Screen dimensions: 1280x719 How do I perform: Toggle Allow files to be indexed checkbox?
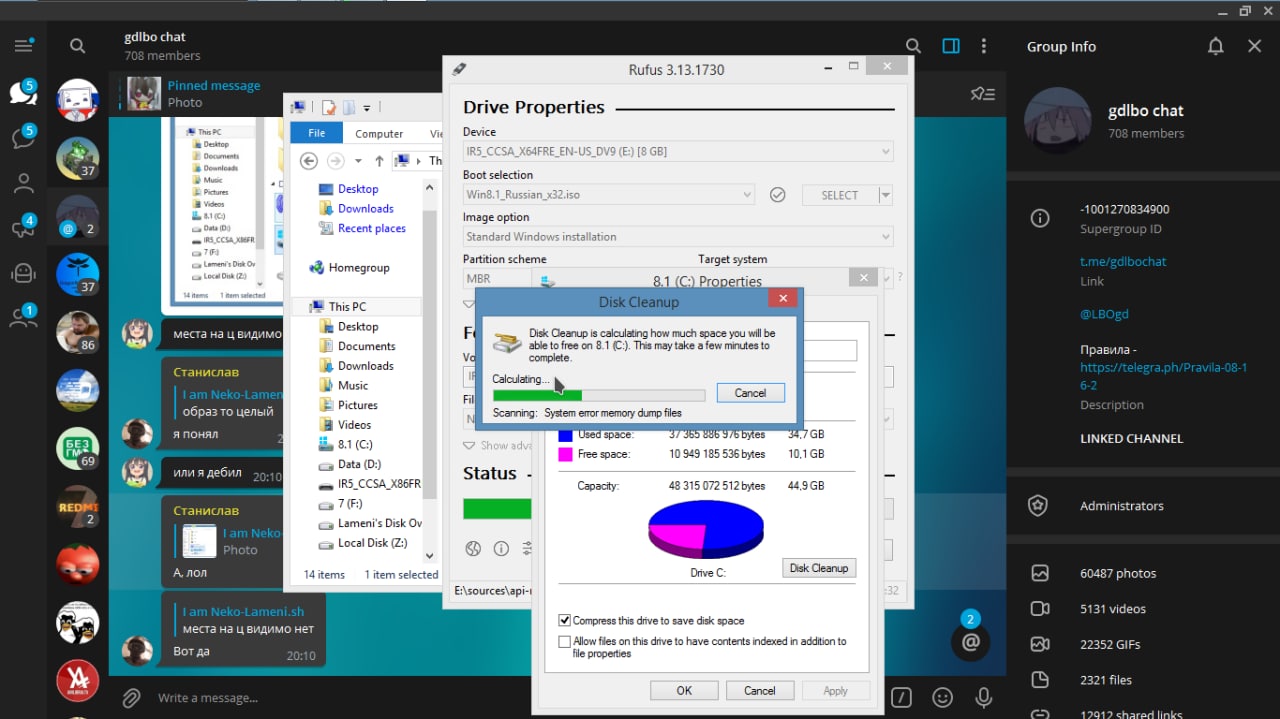click(565, 642)
